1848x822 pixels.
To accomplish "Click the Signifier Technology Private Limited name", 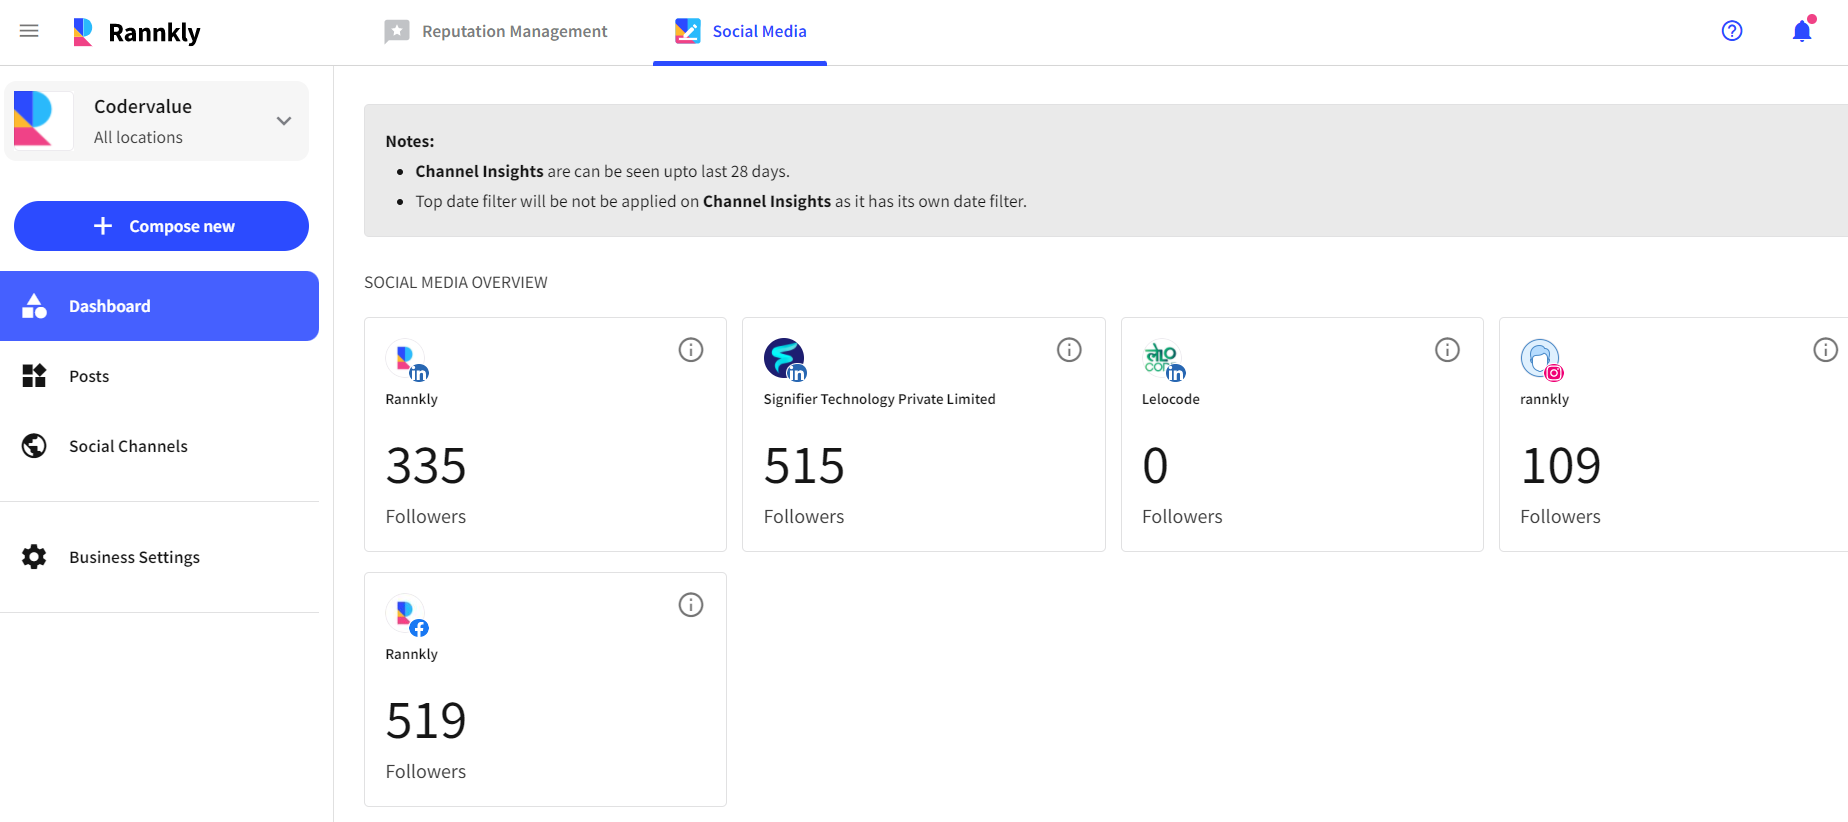I will click(879, 399).
